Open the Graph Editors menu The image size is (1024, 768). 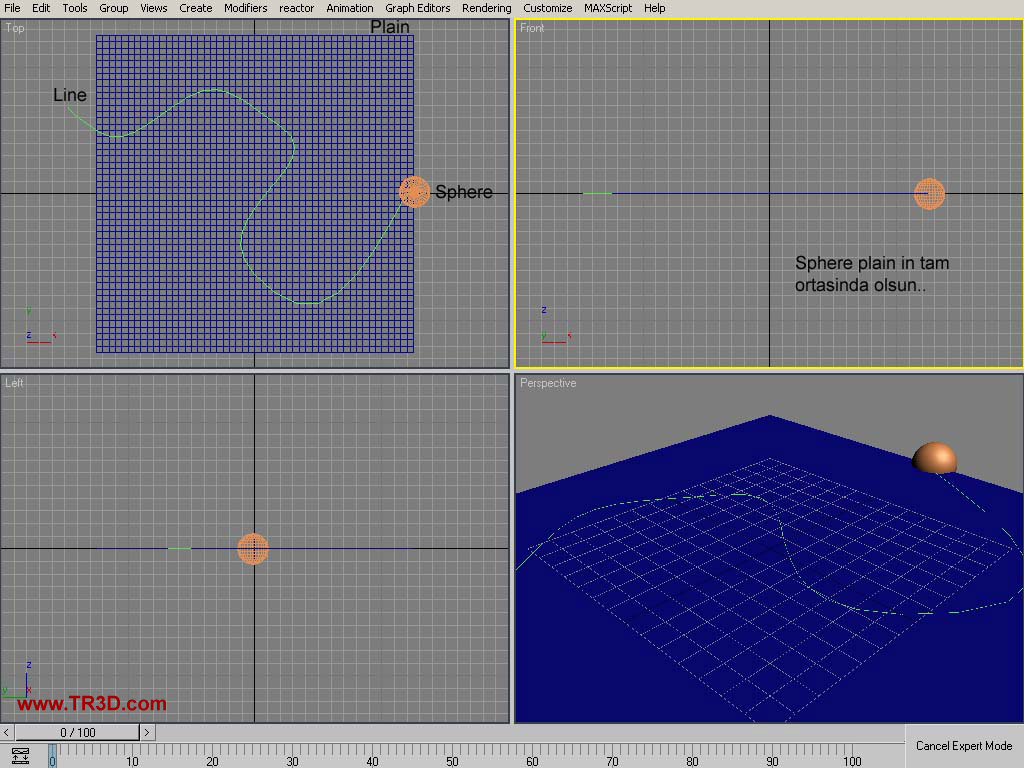coord(417,8)
